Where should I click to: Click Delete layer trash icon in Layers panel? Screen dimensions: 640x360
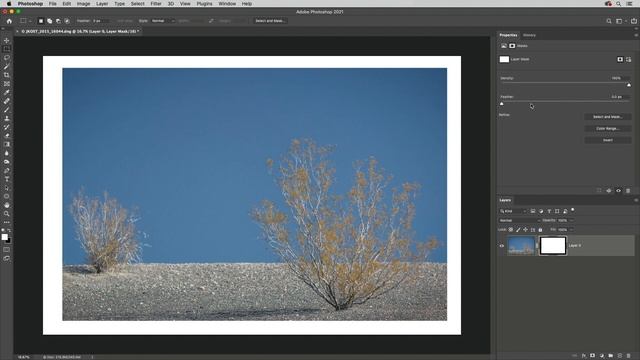[629, 356]
